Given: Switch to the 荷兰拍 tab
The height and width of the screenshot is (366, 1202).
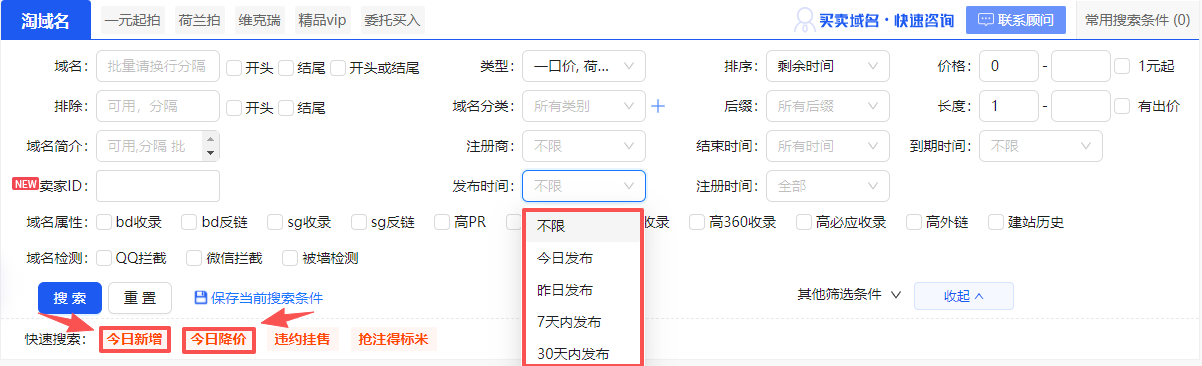Looking at the screenshot, I should tap(201, 19).
